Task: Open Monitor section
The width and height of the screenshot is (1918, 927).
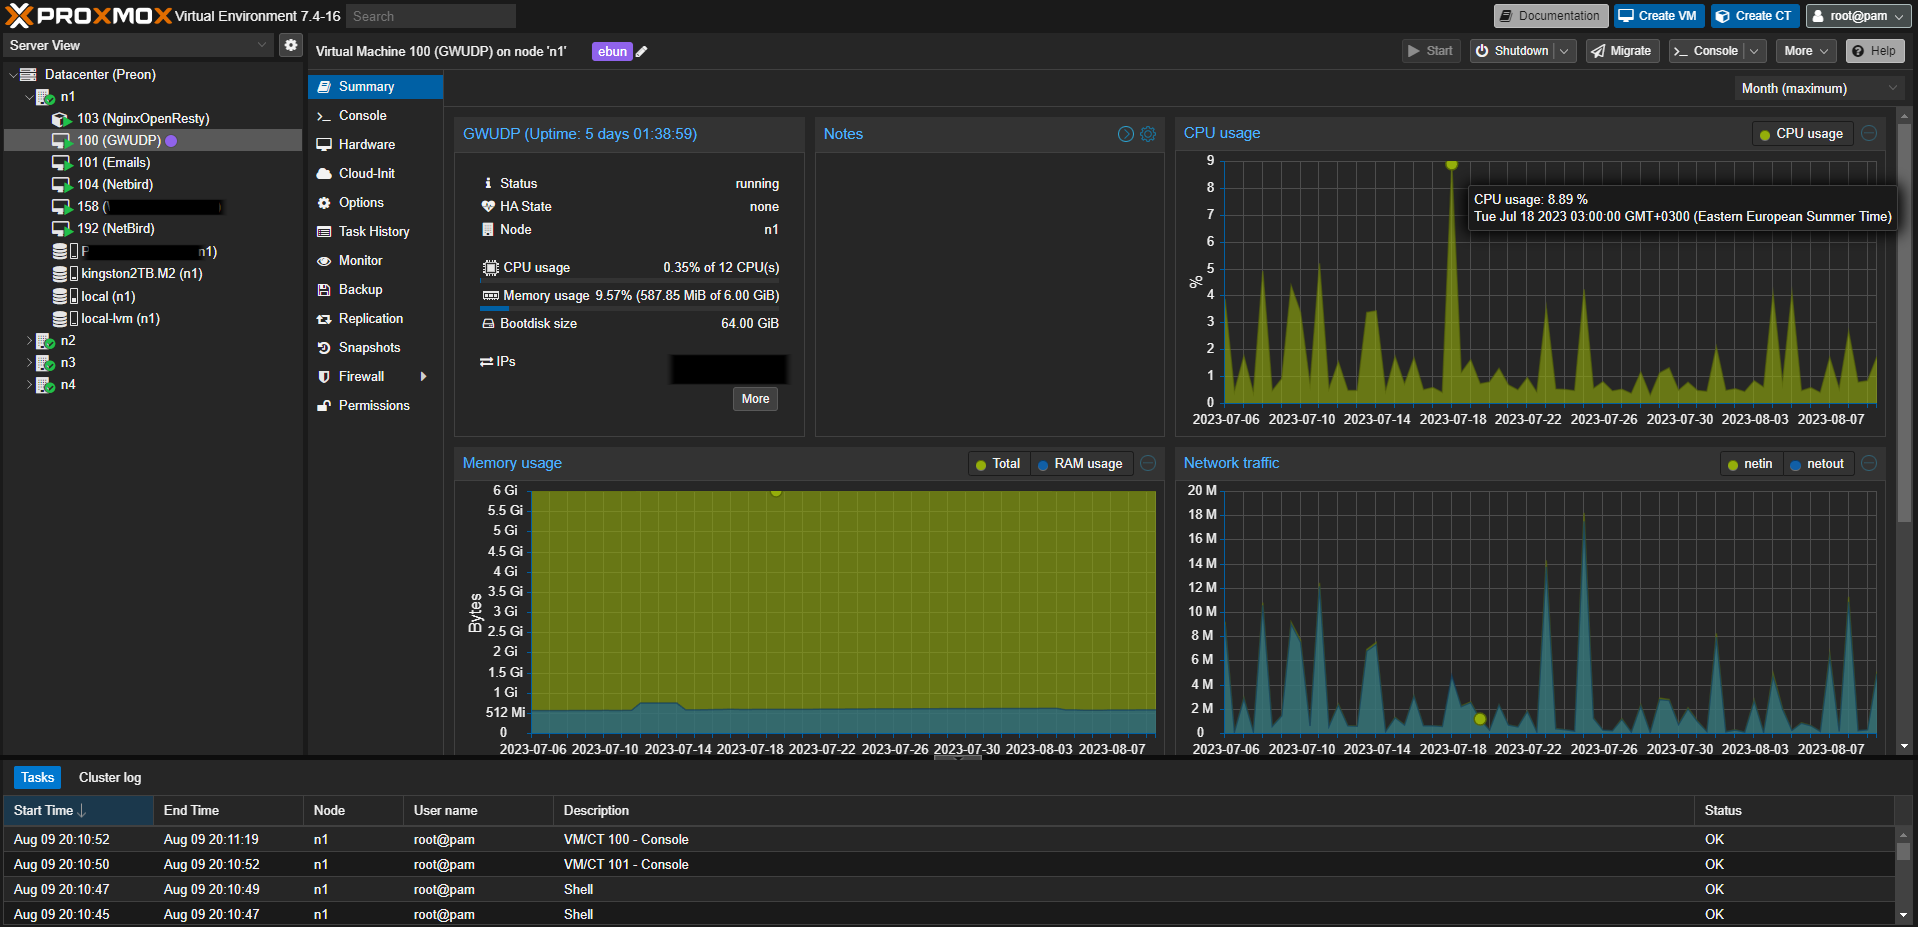Action: (375, 261)
